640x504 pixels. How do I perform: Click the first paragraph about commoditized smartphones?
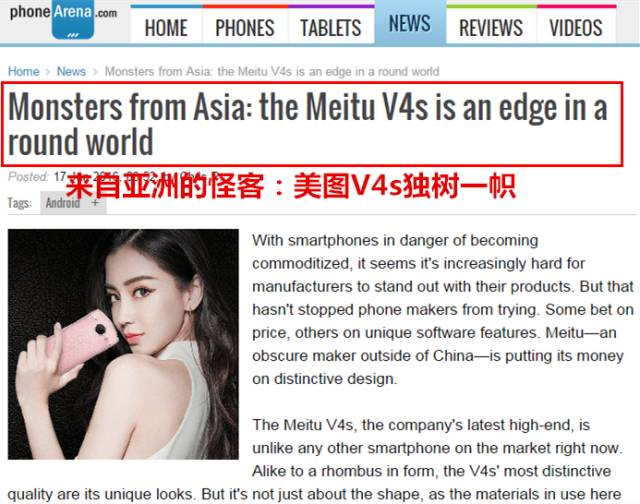click(443, 310)
